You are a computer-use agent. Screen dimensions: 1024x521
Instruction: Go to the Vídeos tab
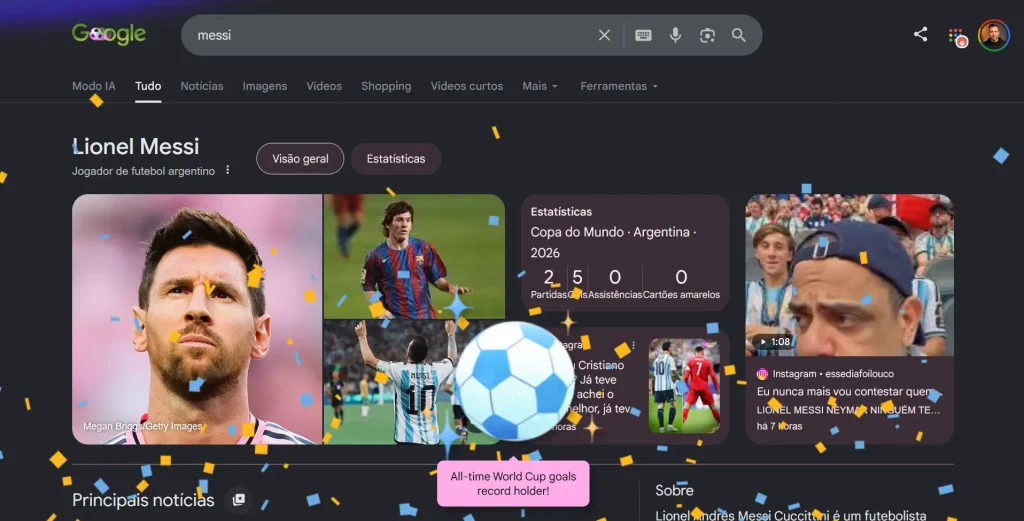click(324, 86)
